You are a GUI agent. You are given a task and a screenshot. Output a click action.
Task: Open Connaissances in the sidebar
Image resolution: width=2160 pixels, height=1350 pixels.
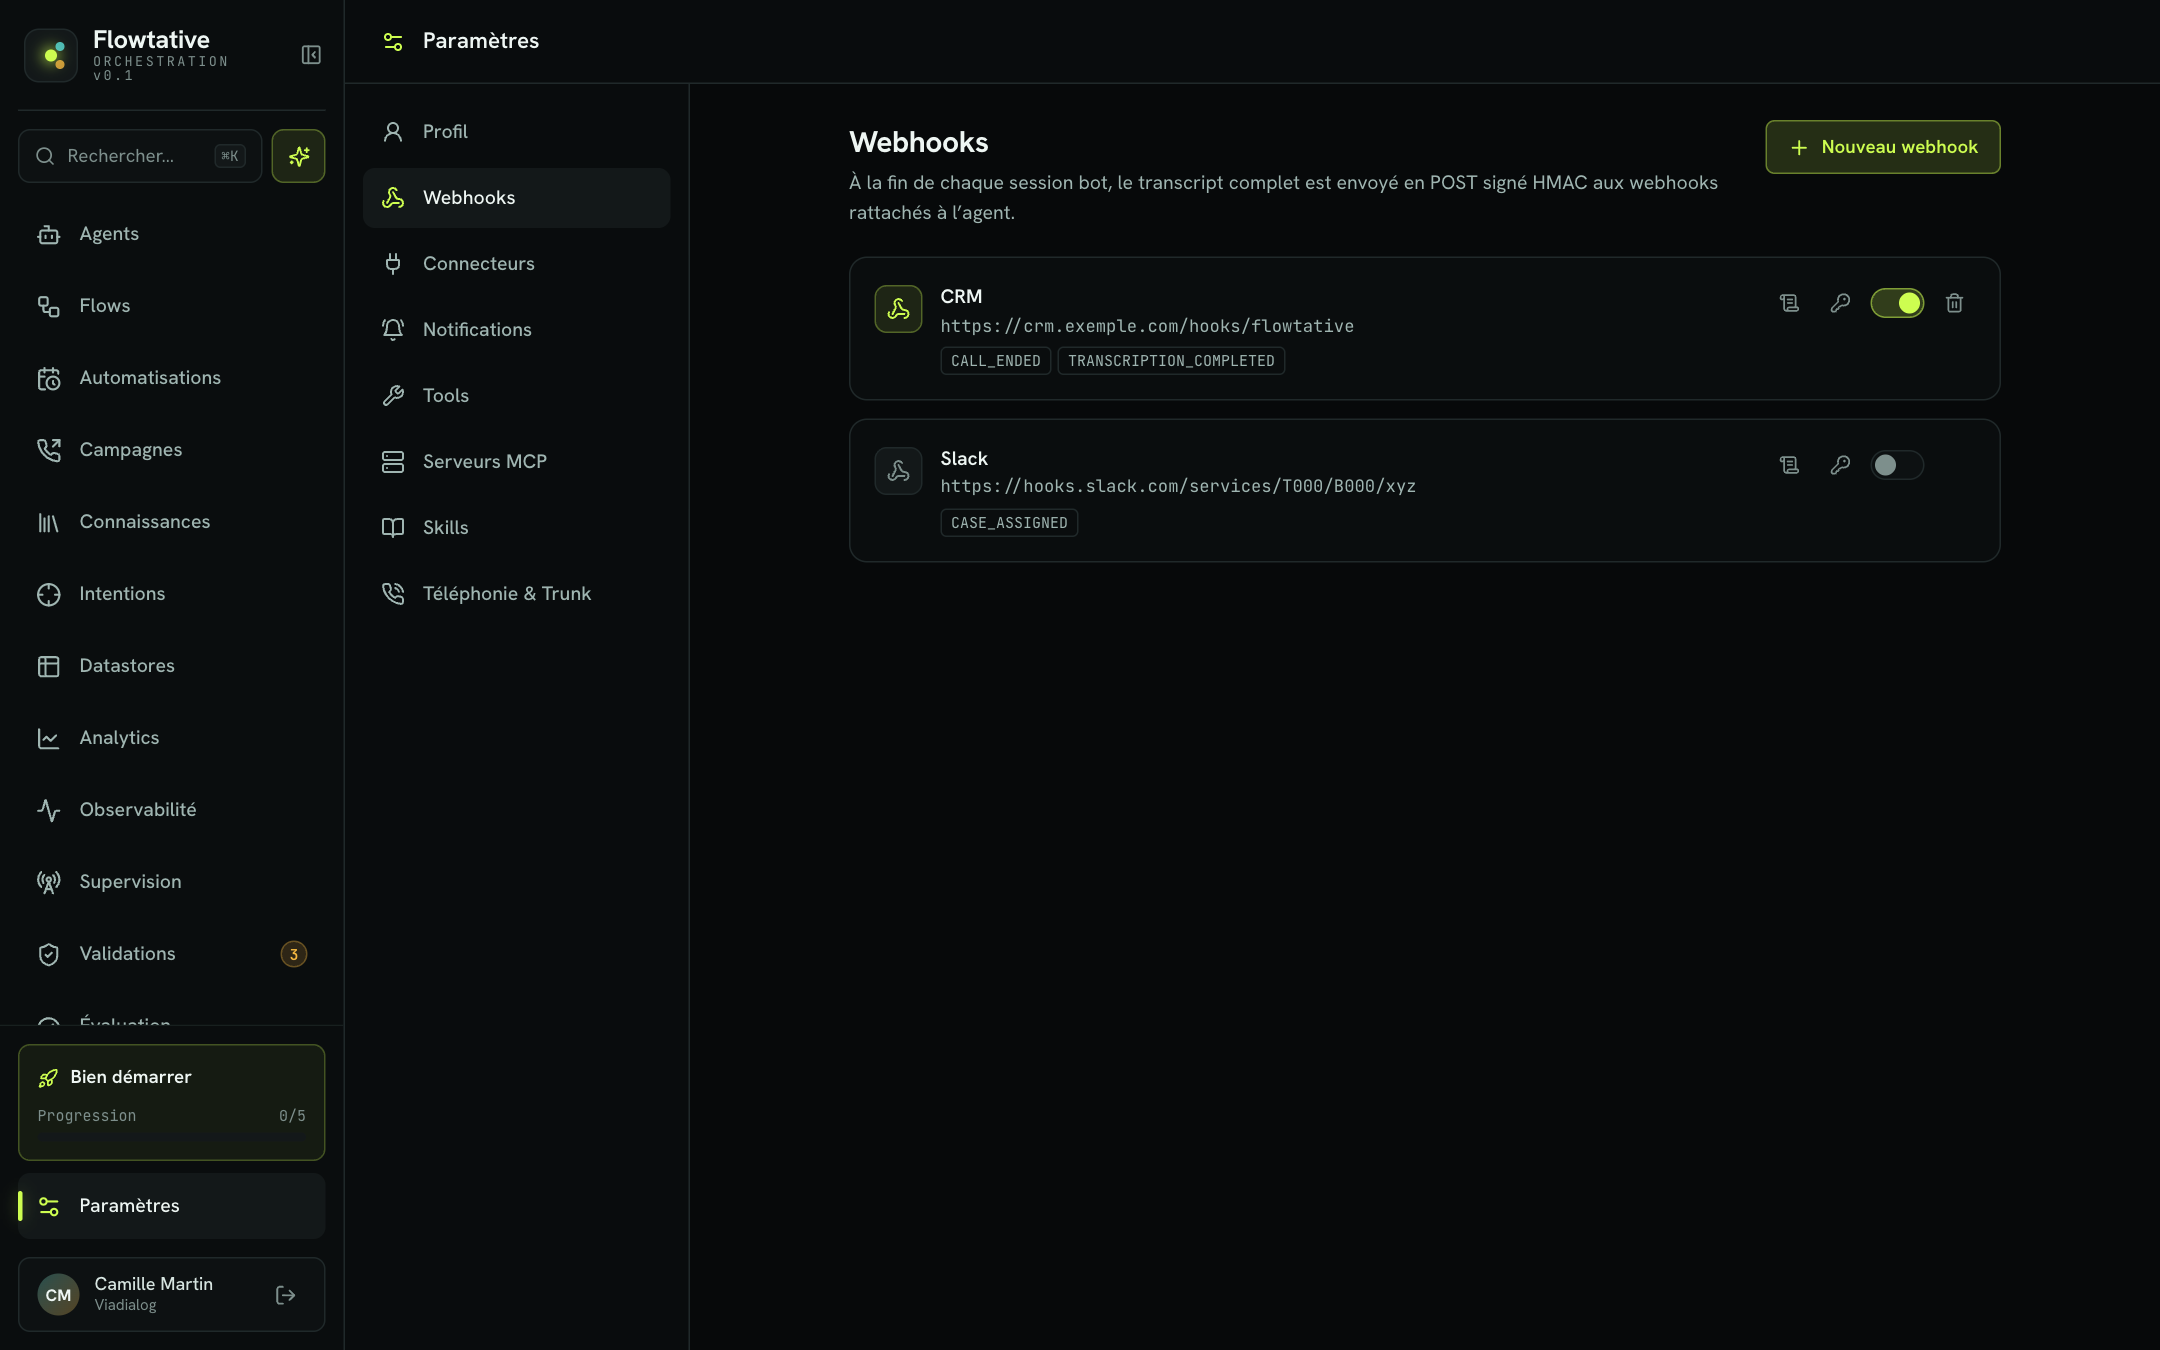tap(171, 522)
